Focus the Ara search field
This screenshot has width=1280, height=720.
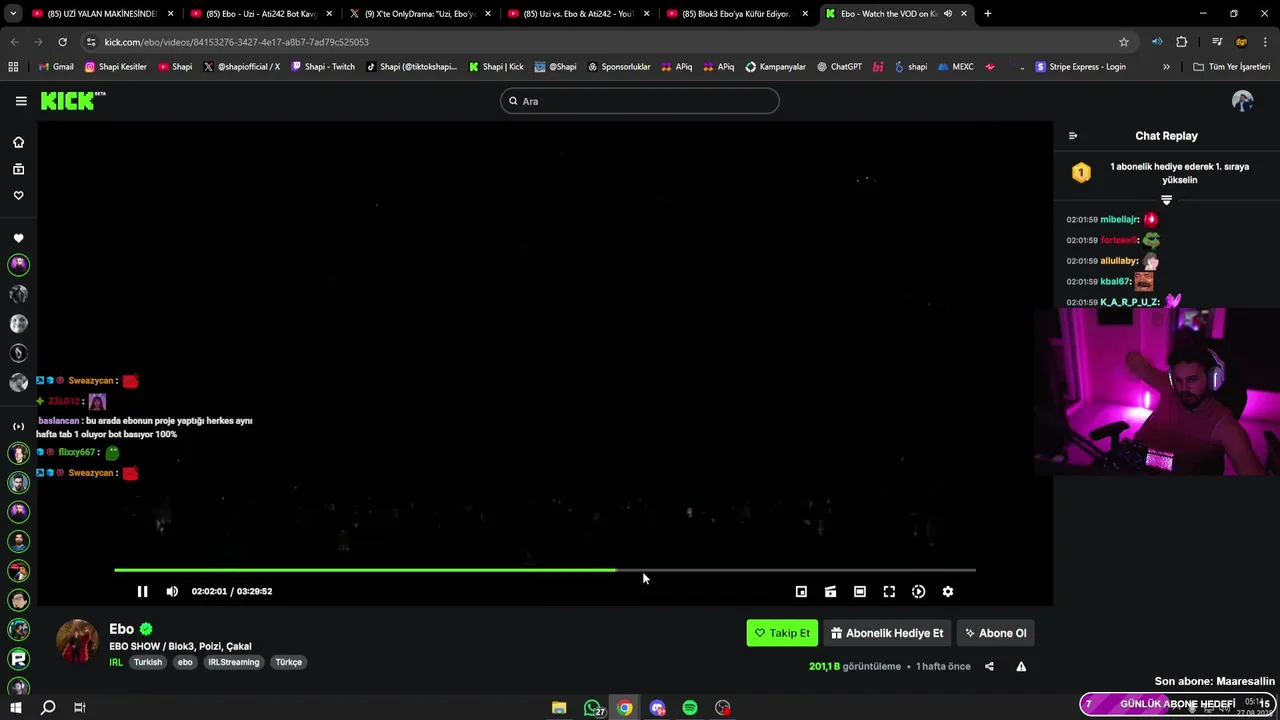(x=640, y=101)
